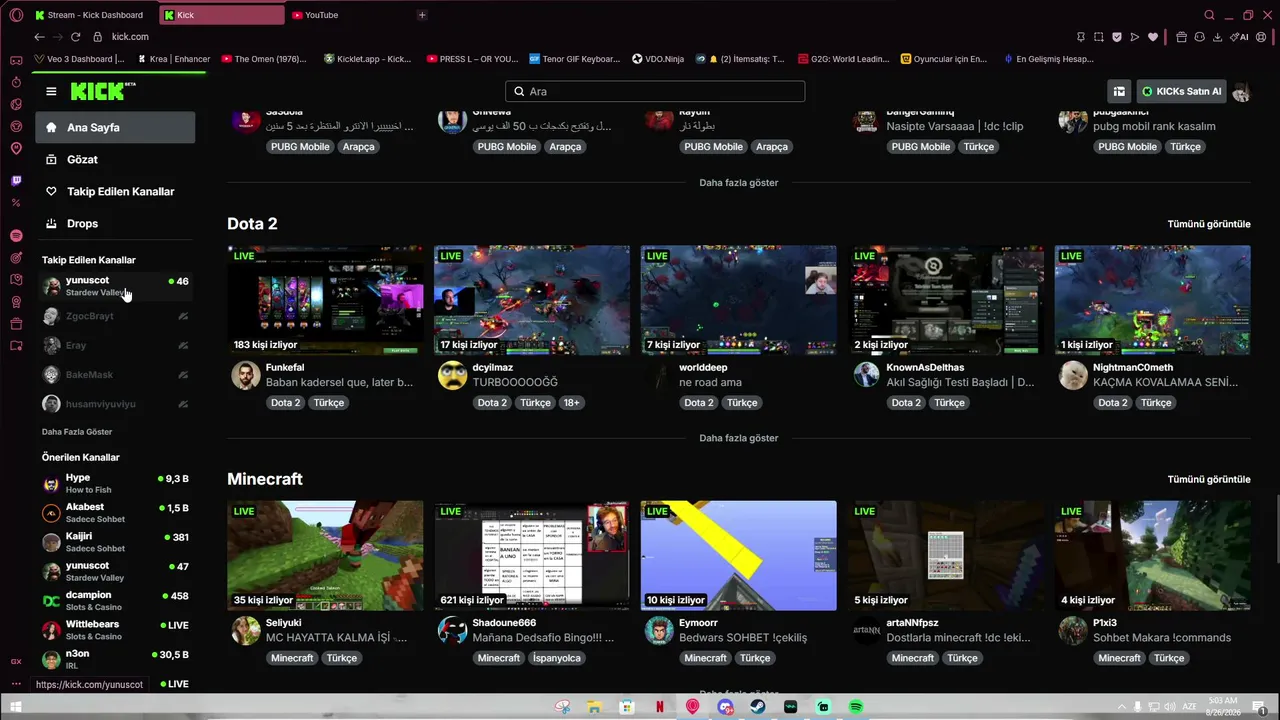The width and height of the screenshot is (1280, 720).
Task: Open Akabest channel in recommended list
Action: pyautogui.click(x=115, y=513)
